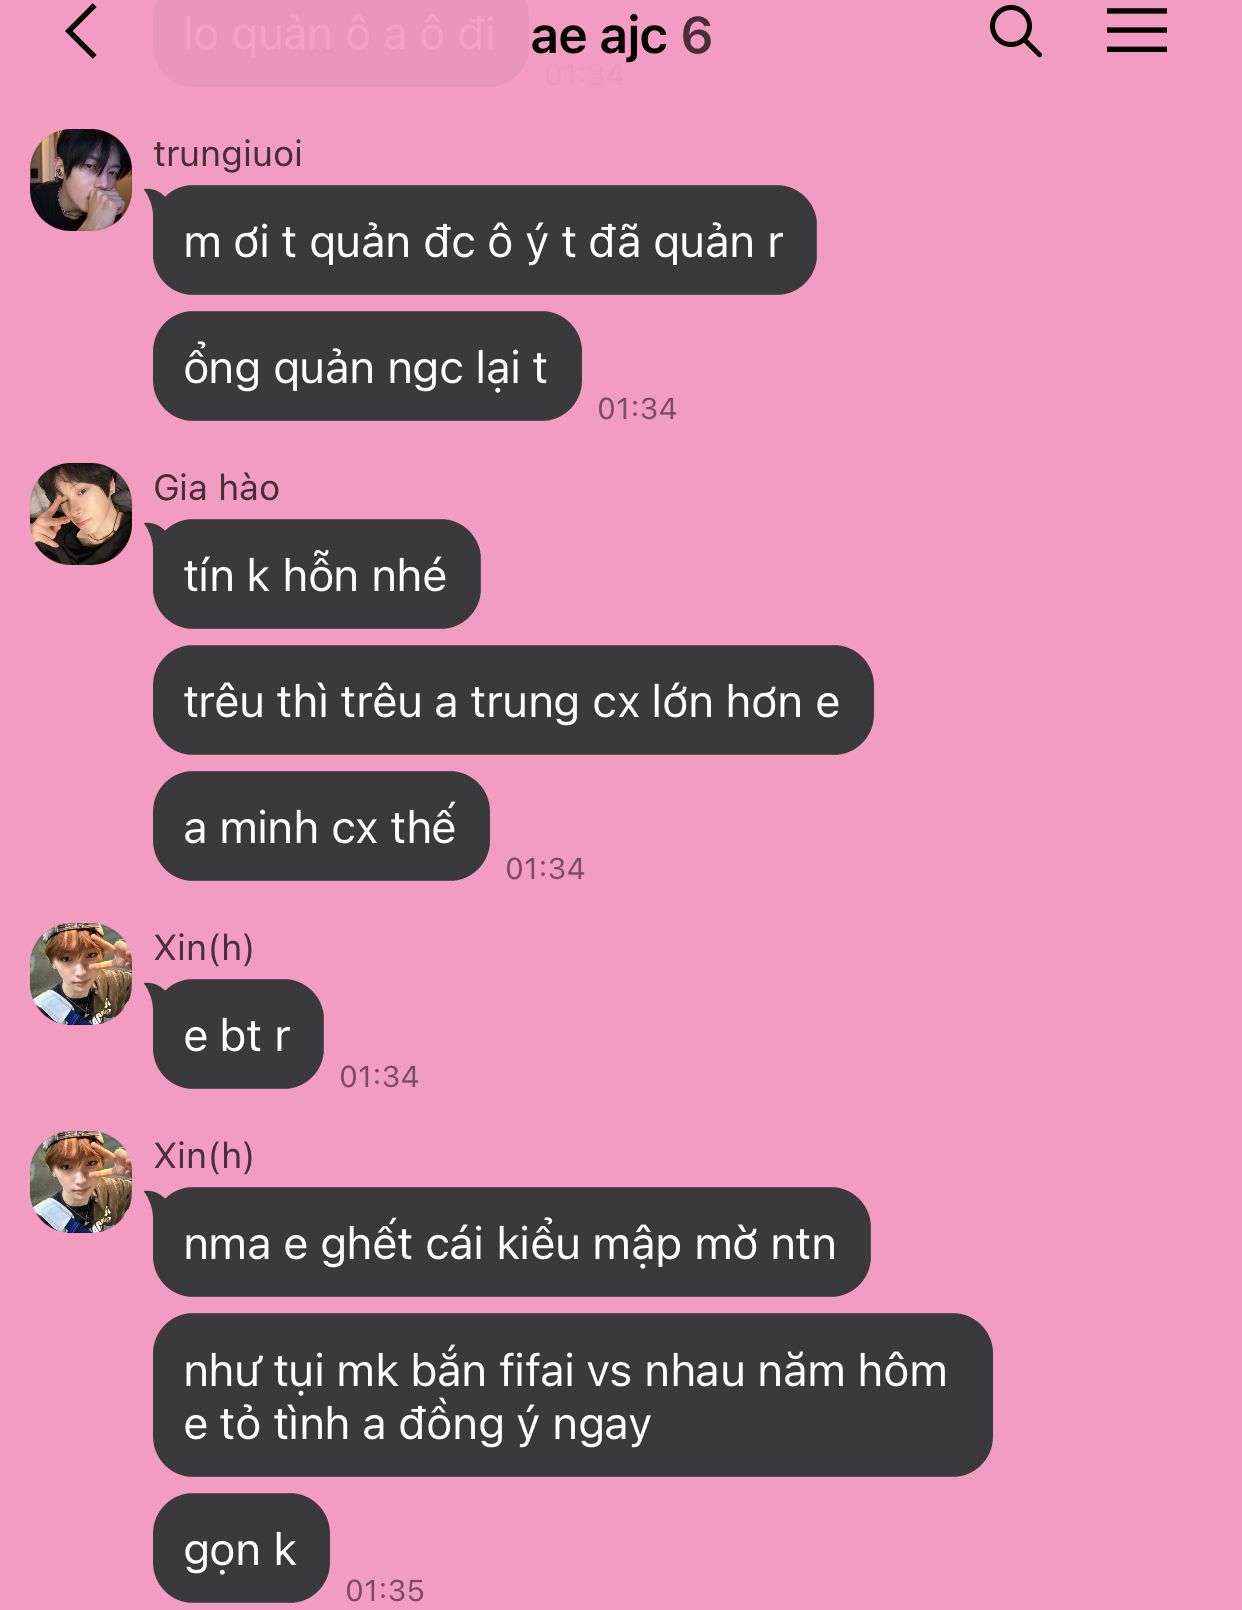The width and height of the screenshot is (1242, 1610).
Task: Open chat search magnifier icon
Action: (x=1015, y=31)
